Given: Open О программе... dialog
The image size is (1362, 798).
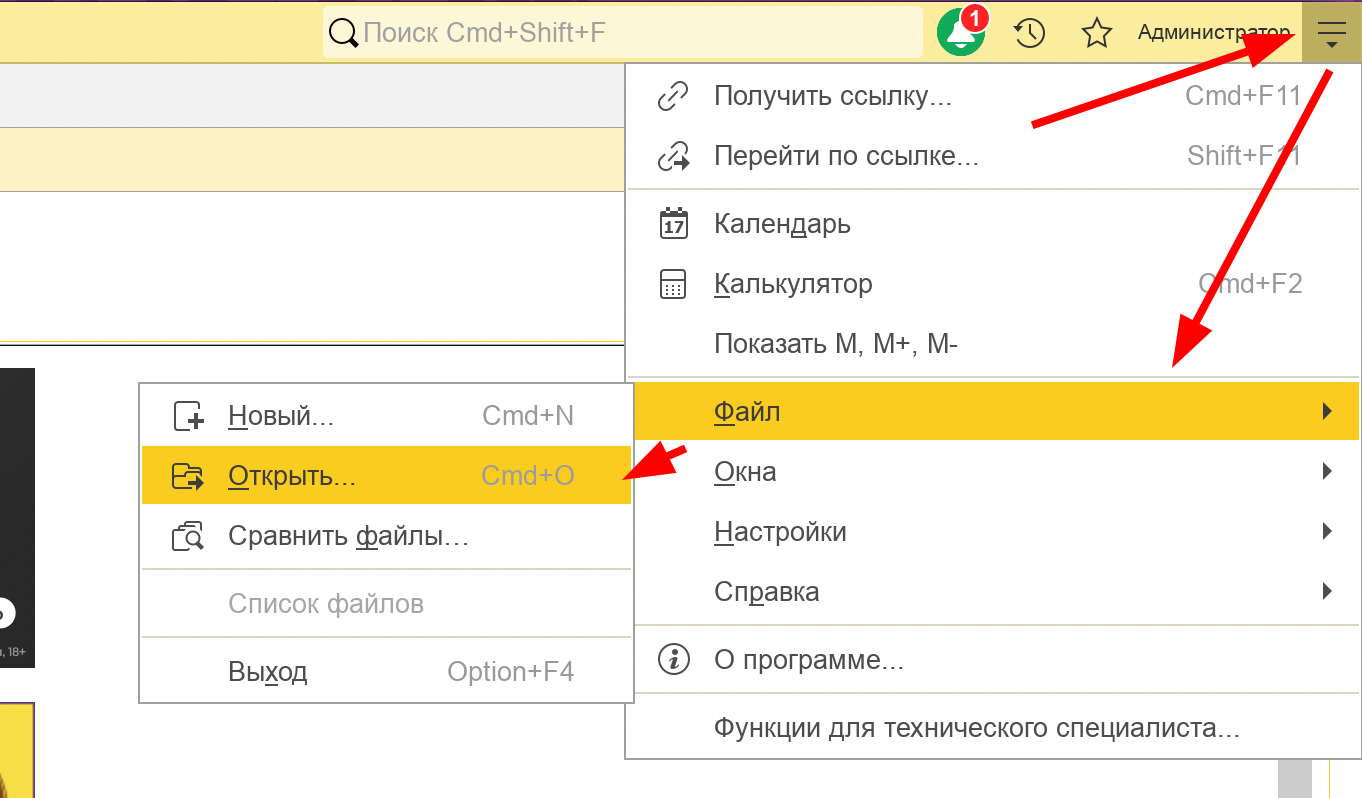Looking at the screenshot, I should (x=996, y=660).
